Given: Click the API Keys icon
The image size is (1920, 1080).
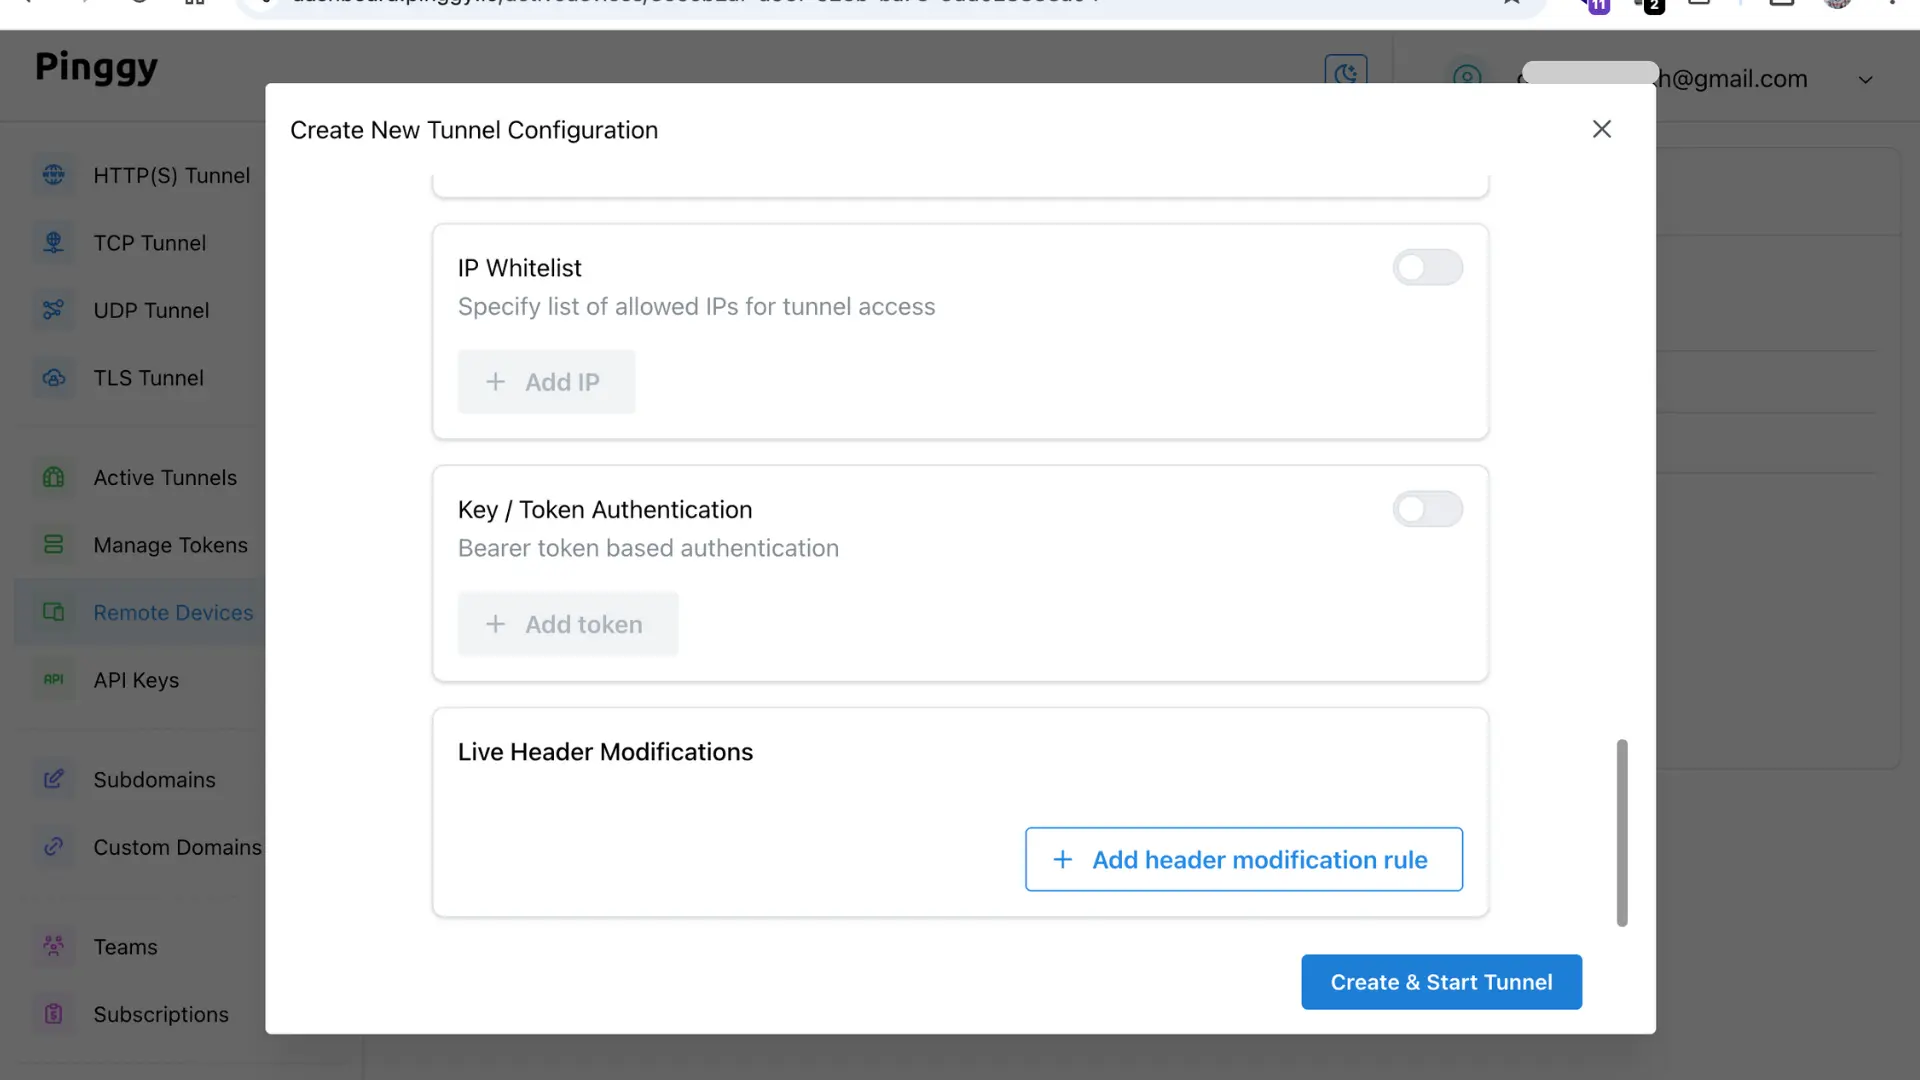Looking at the screenshot, I should coord(54,679).
